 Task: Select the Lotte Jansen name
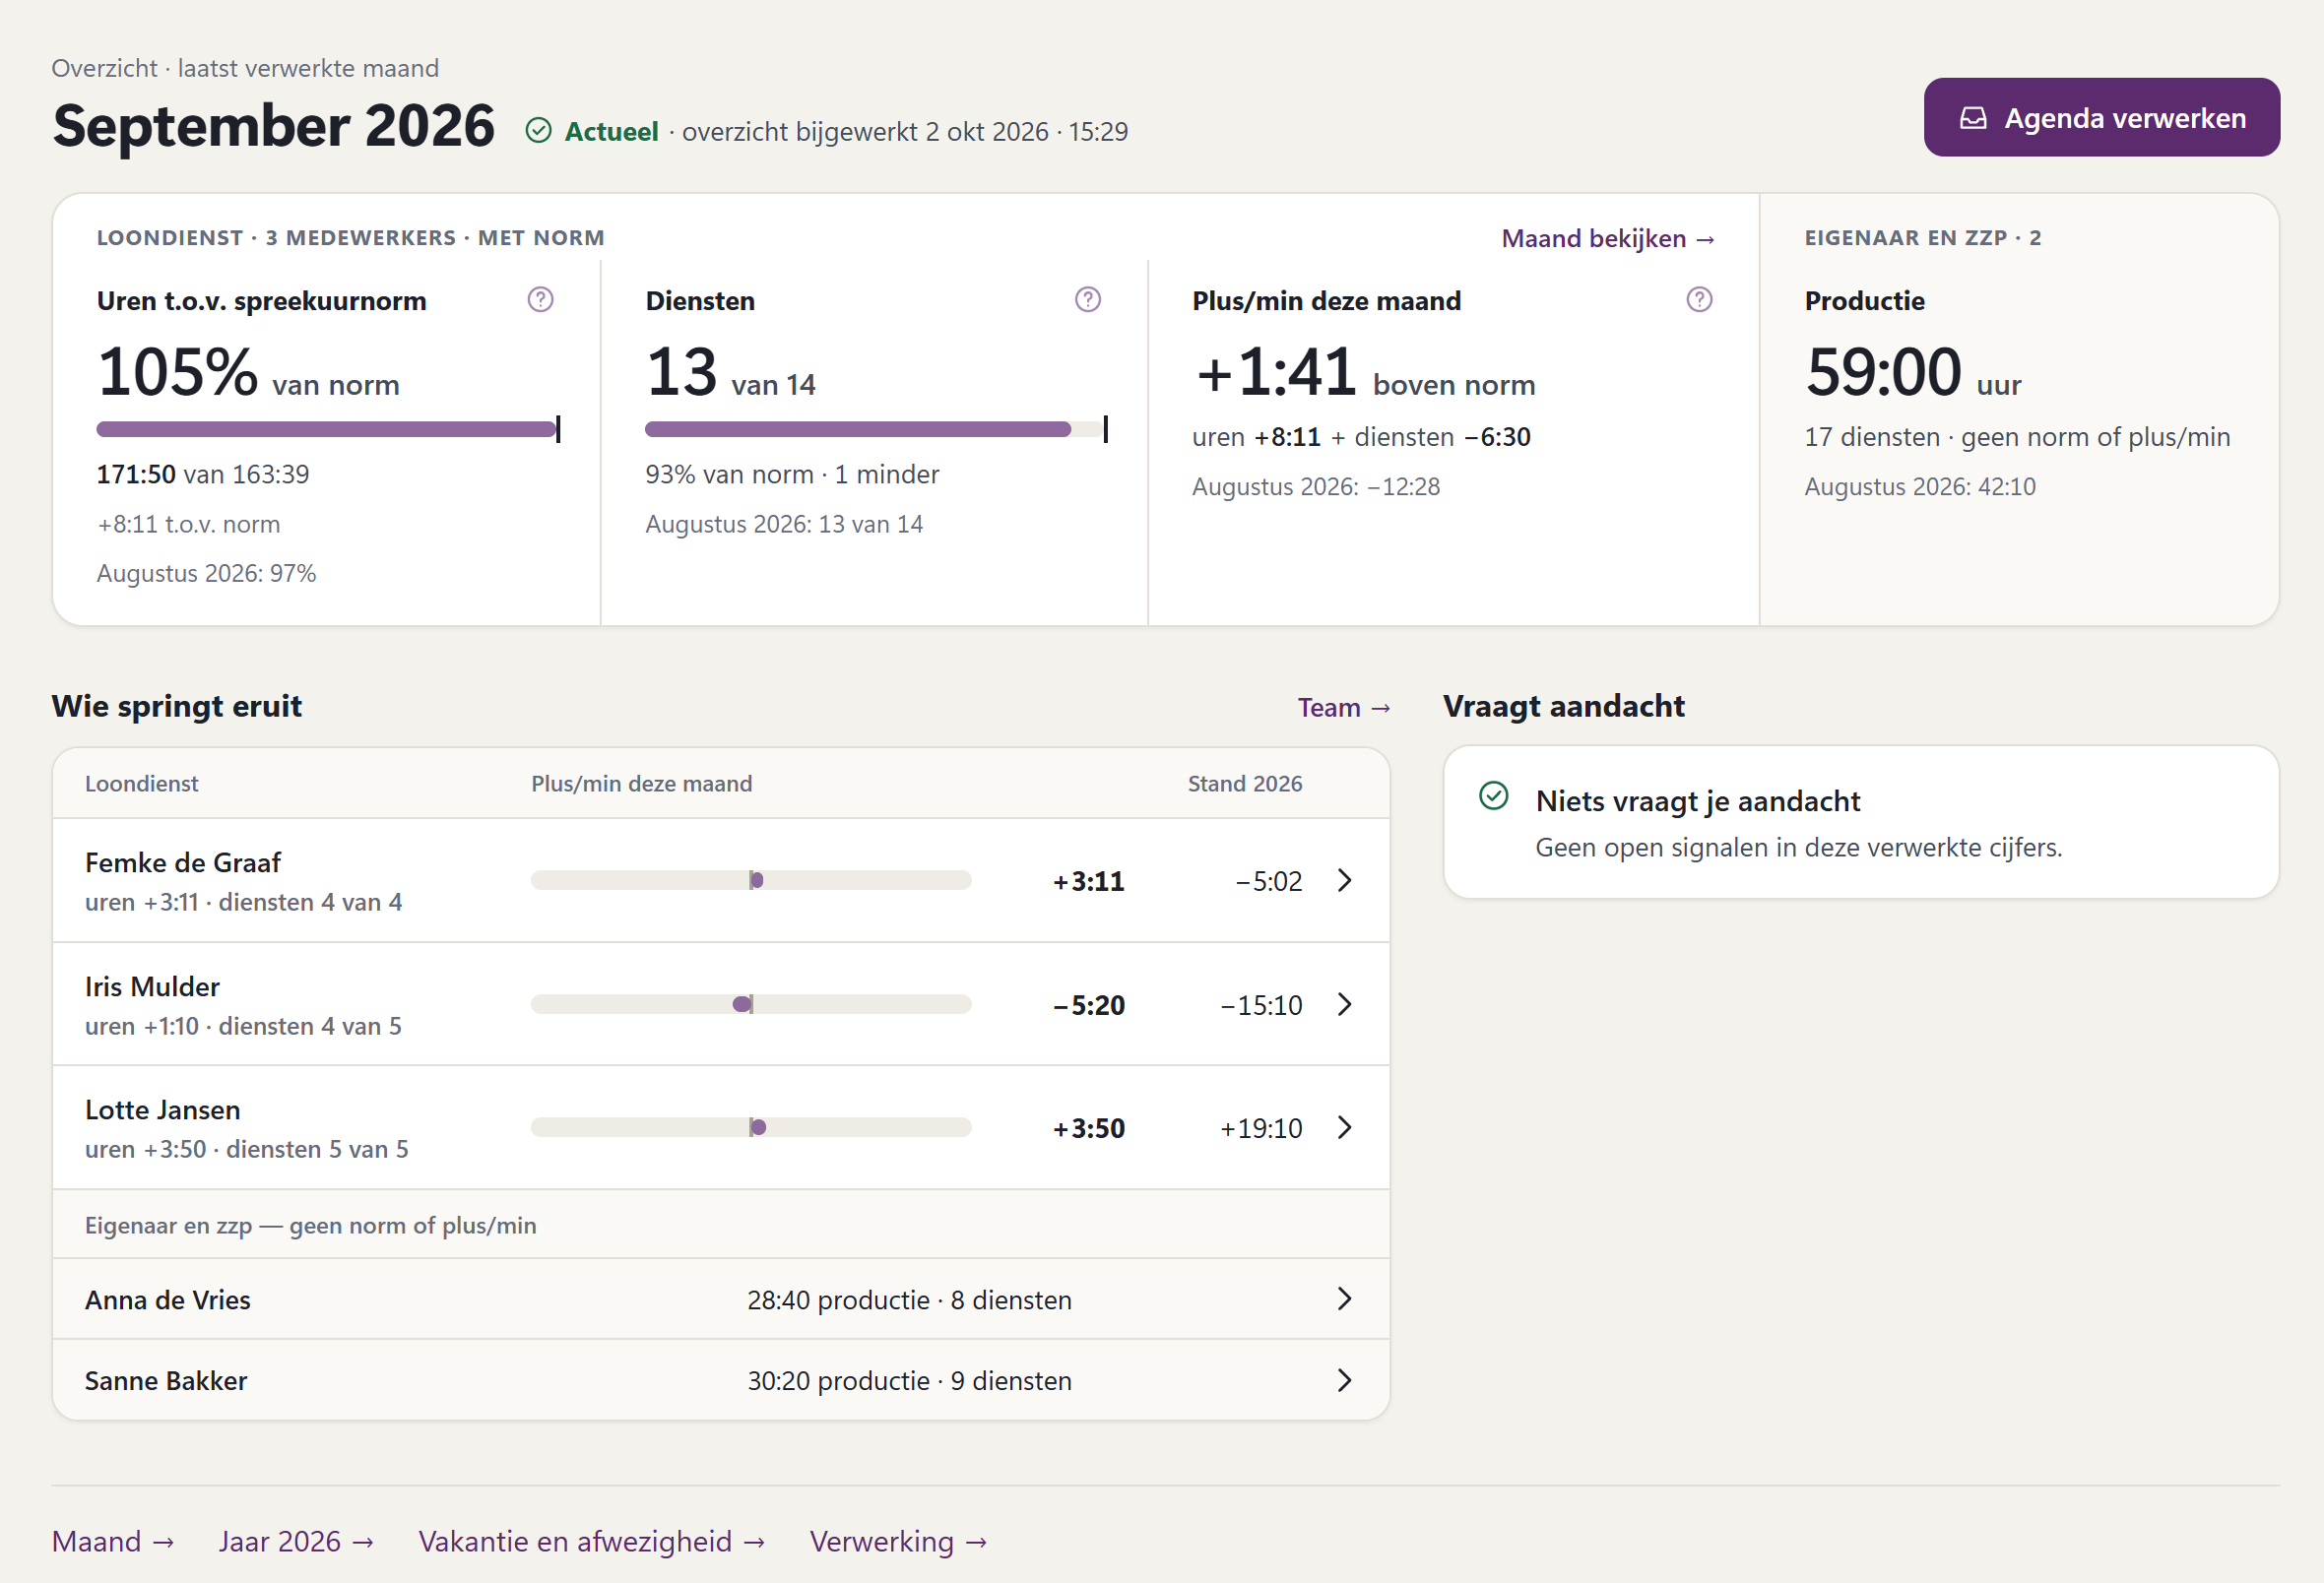(162, 1110)
